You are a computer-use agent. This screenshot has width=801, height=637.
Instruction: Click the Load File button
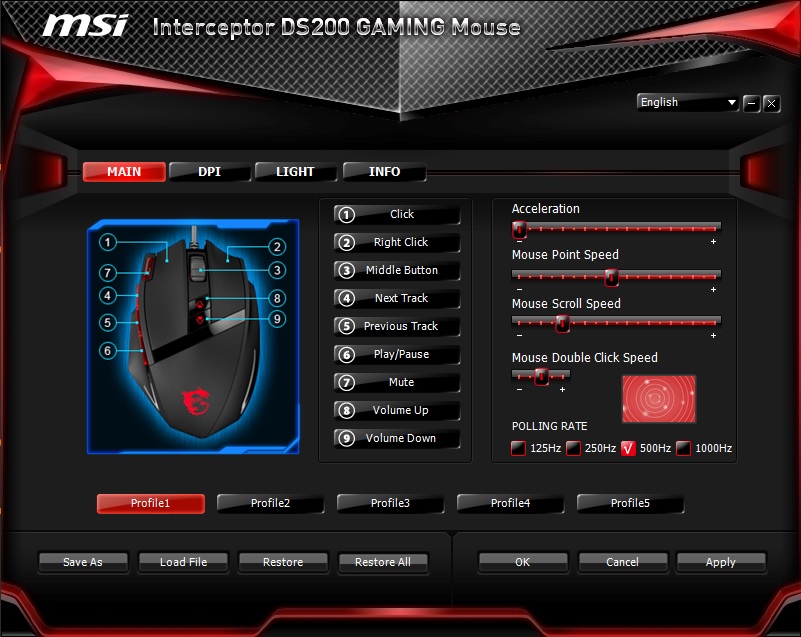[183, 562]
